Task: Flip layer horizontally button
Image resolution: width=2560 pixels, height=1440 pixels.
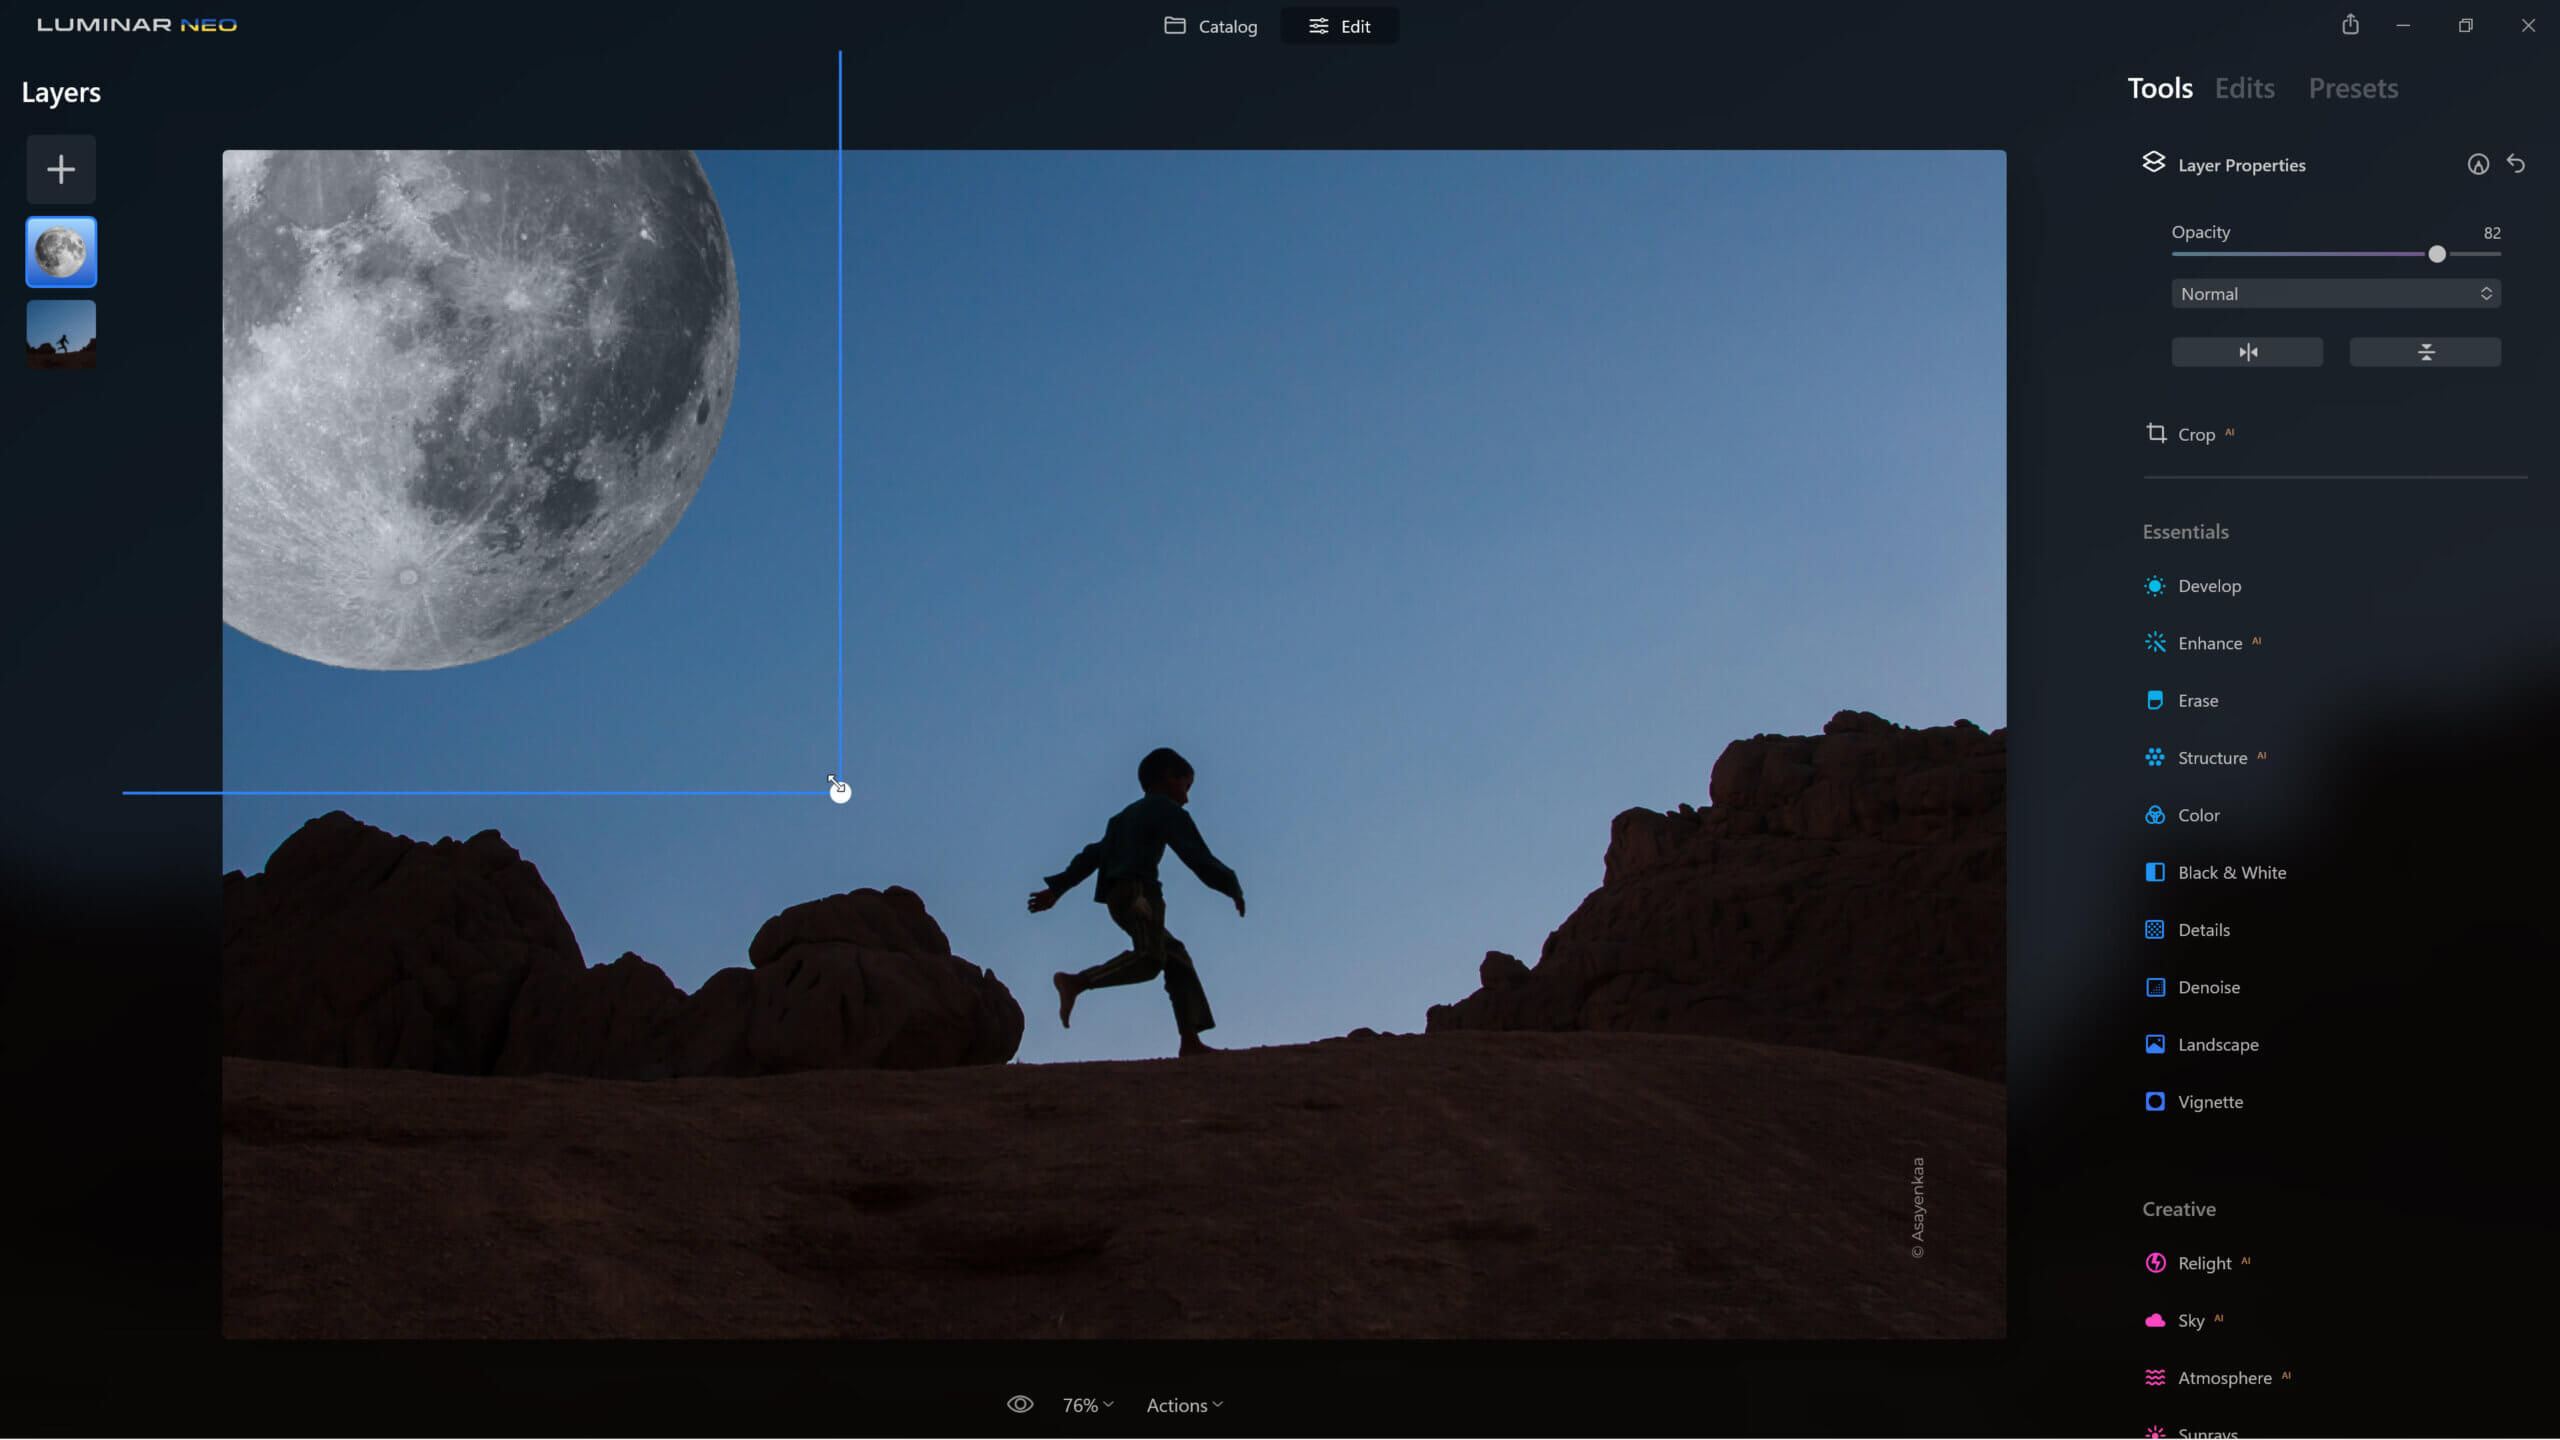Action: coord(2247,352)
